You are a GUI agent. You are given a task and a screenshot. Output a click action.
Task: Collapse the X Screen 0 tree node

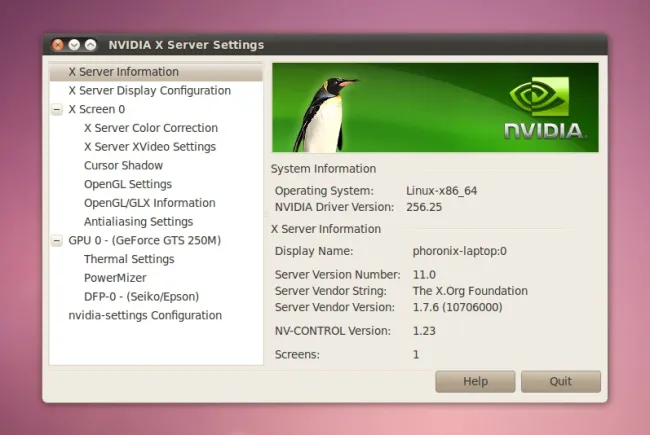(x=57, y=110)
